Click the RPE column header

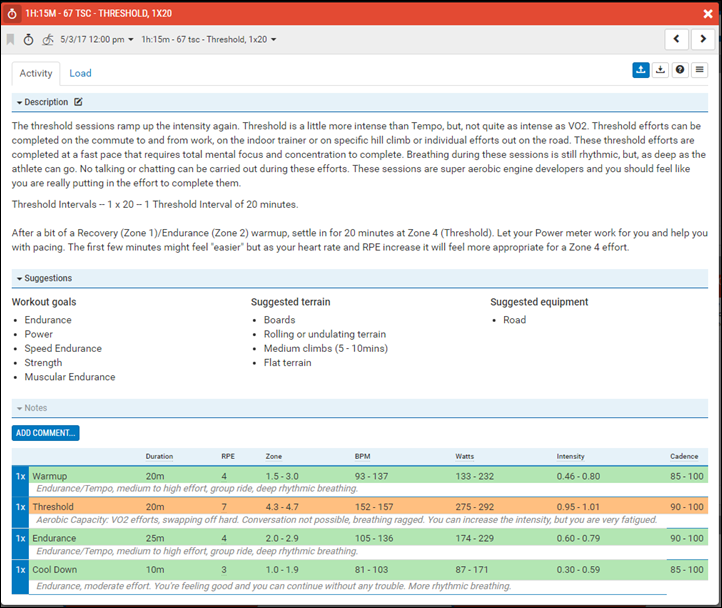pos(228,456)
